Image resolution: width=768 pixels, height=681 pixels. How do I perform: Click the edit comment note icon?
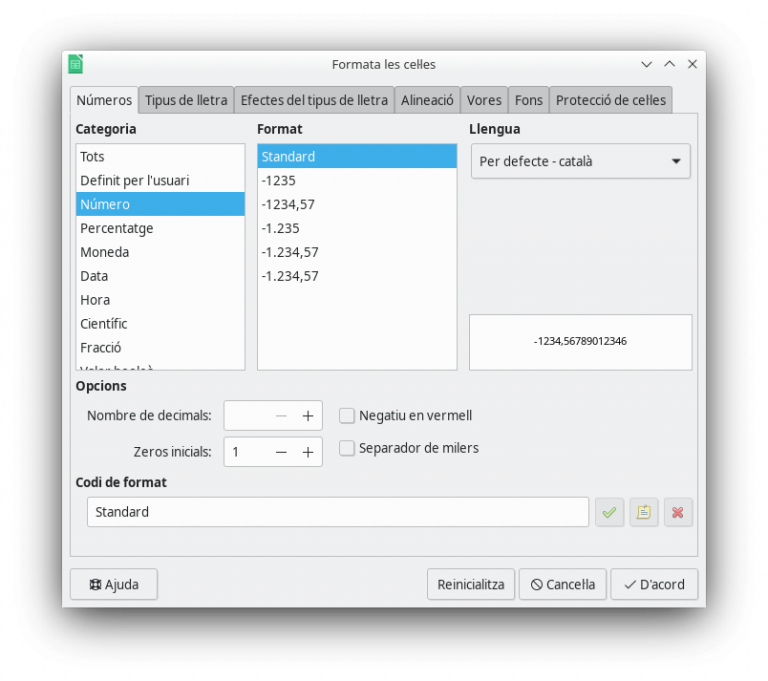643,512
